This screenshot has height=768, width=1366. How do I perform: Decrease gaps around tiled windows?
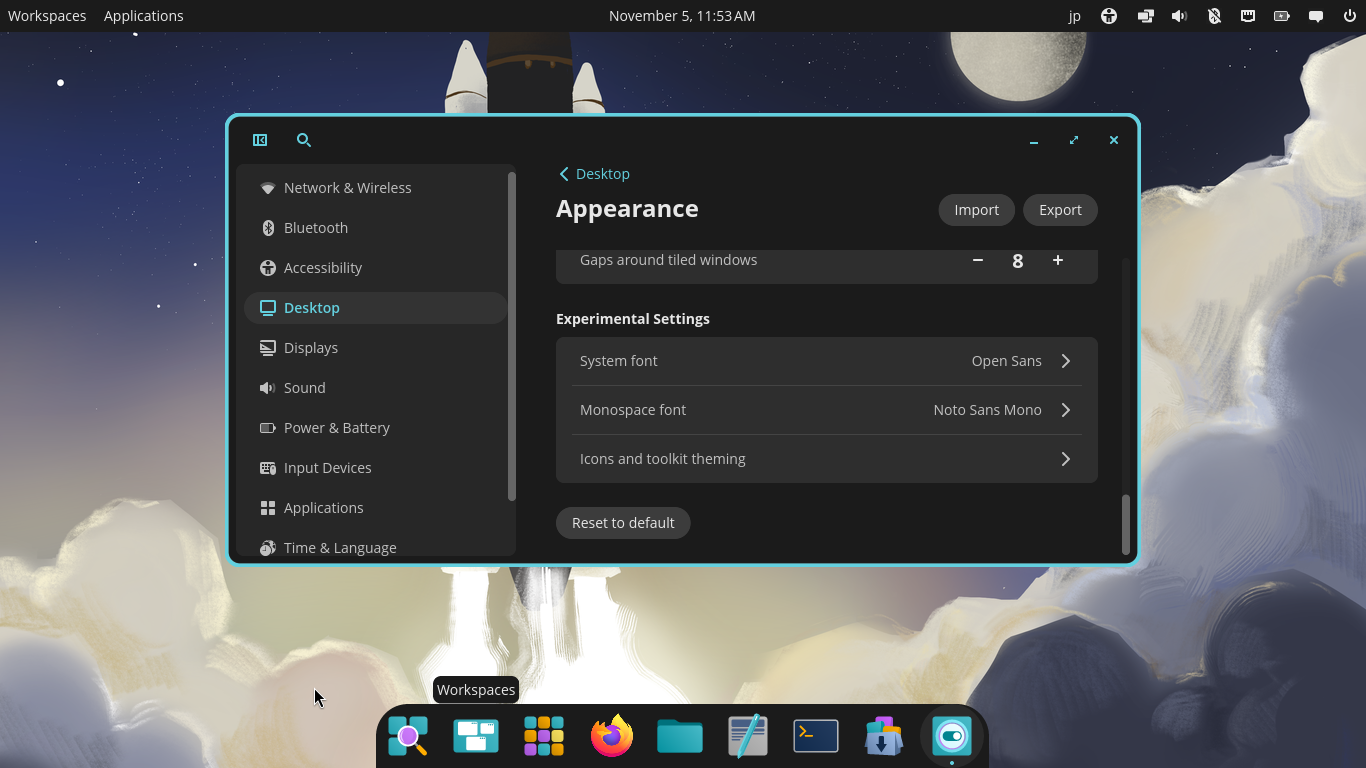tap(978, 260)
